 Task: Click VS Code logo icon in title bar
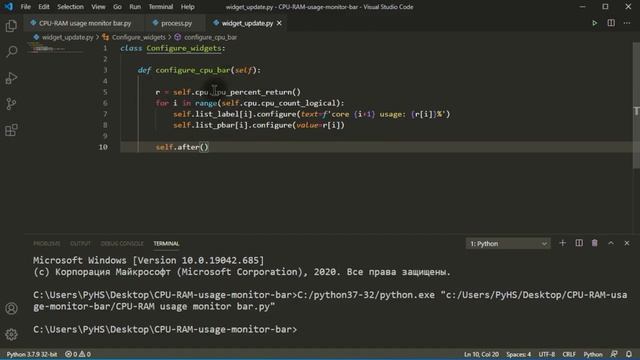pyautogui.click(x=9, y=7)
